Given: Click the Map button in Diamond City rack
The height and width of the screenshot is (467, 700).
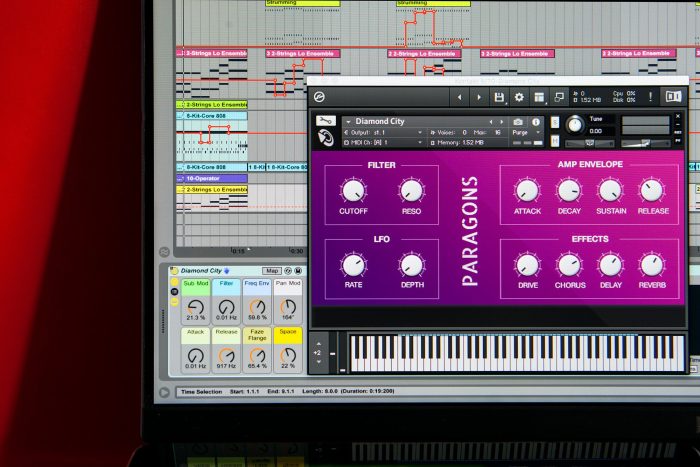Looking at the screenshot, I should click(x=272, y=271).
